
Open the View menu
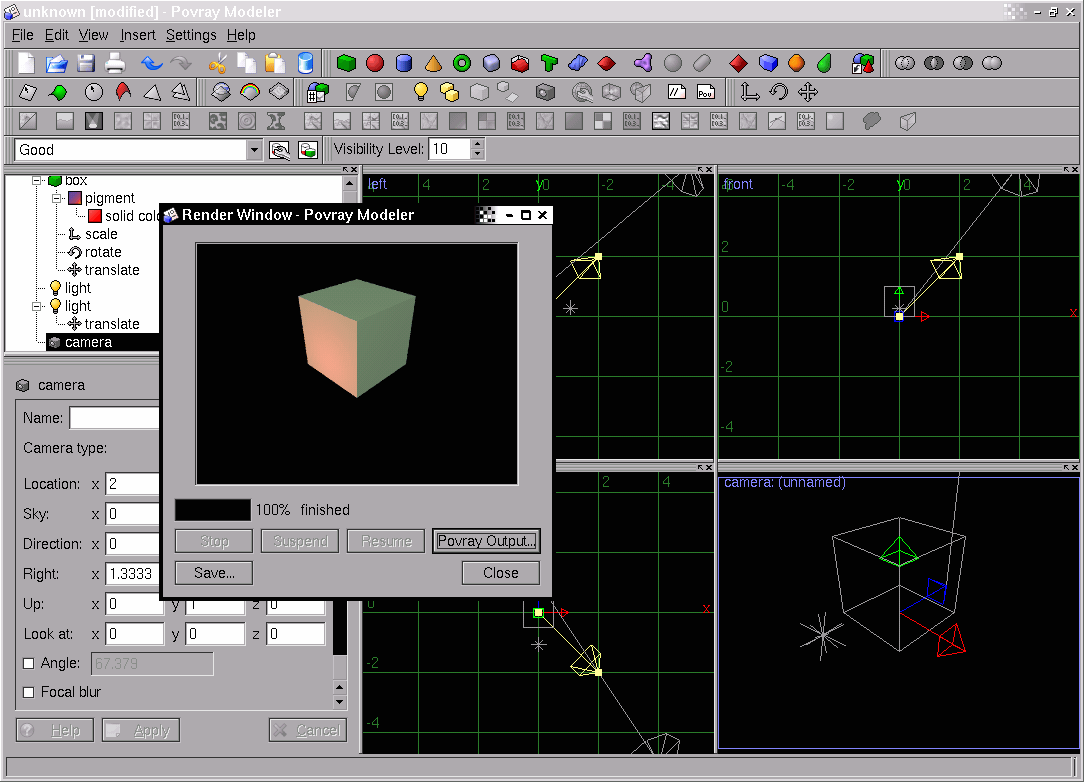[x=93, y=35]
